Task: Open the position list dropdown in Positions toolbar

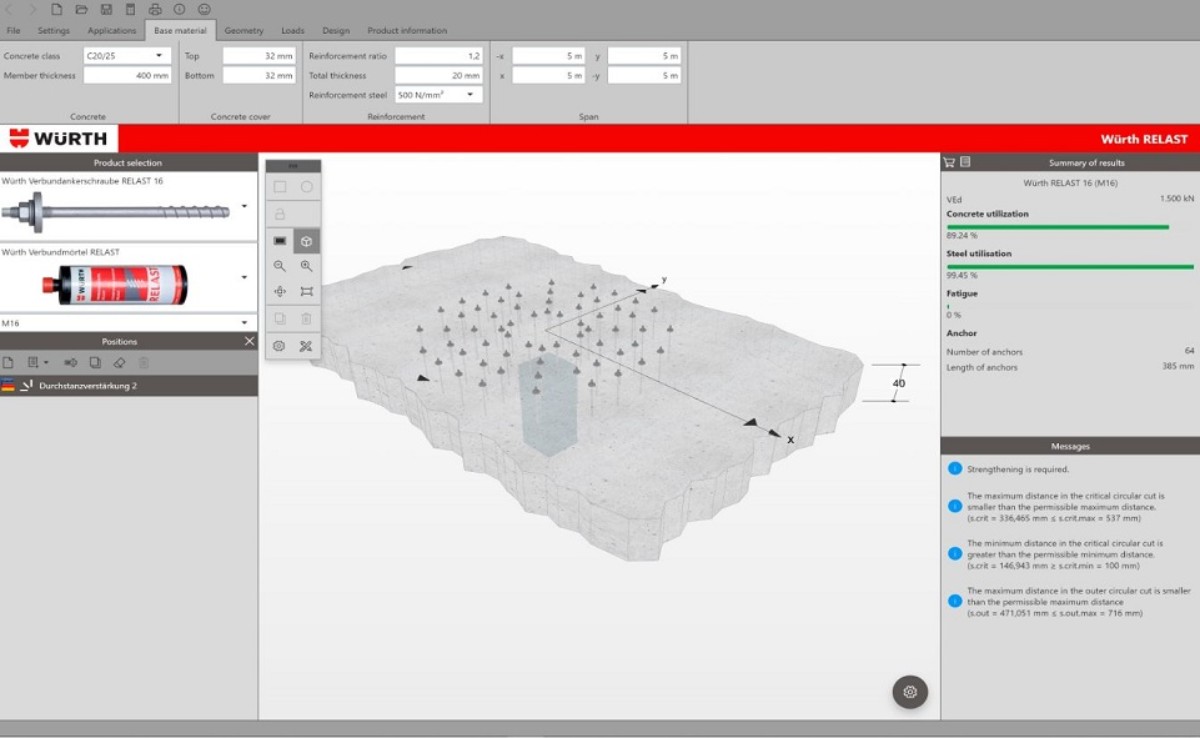Action: pyautogui.click(x=38, y=362)
